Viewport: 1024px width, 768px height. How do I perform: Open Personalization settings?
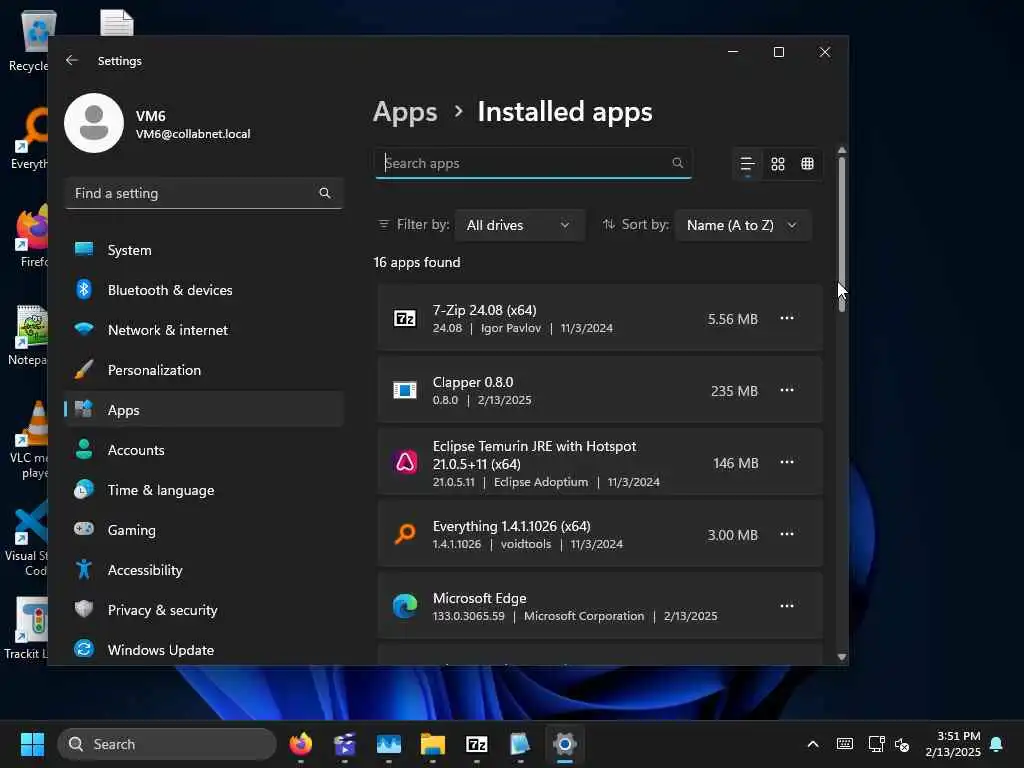tap(204, 370)
